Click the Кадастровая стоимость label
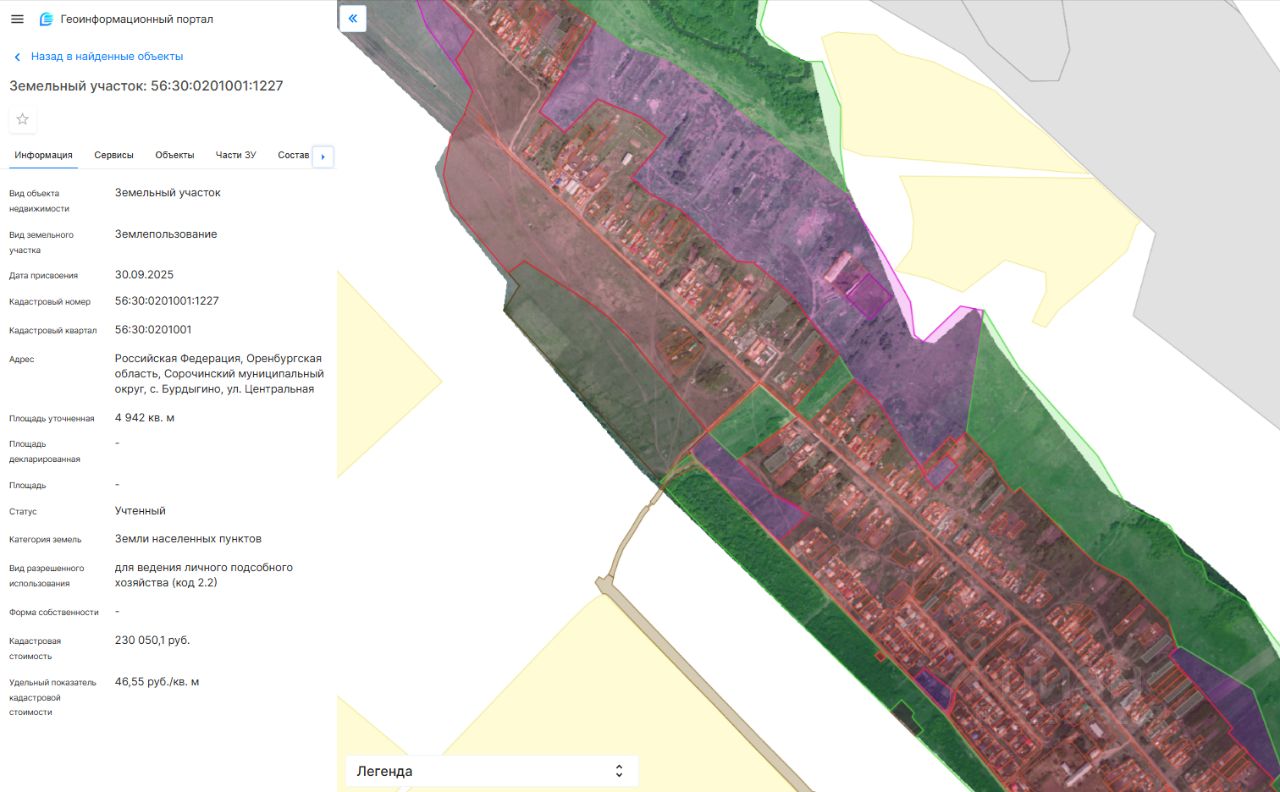This screenshot has height=792, width=1280. [x=36, y=649]
